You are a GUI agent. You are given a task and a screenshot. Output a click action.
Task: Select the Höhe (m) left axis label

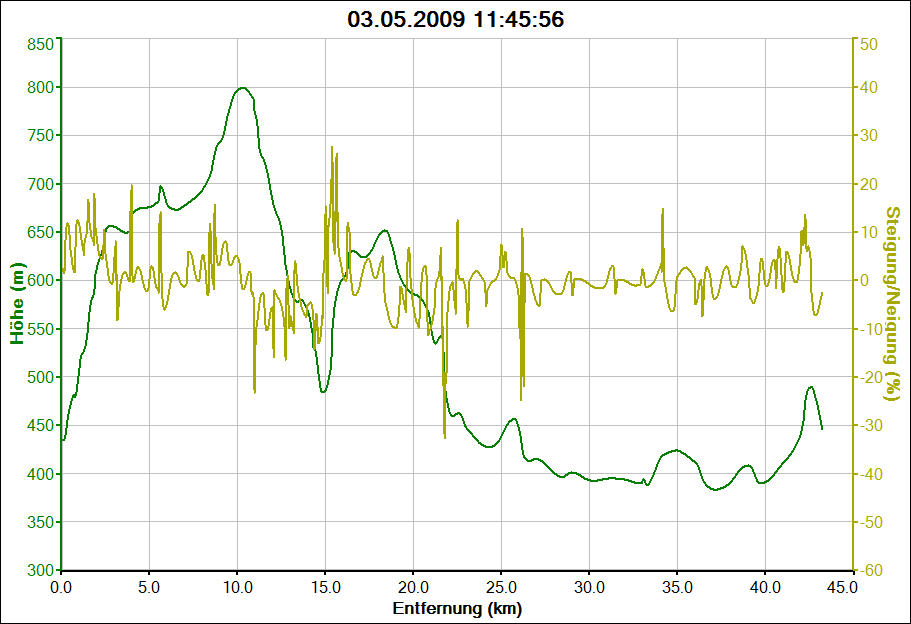[17, 306]
